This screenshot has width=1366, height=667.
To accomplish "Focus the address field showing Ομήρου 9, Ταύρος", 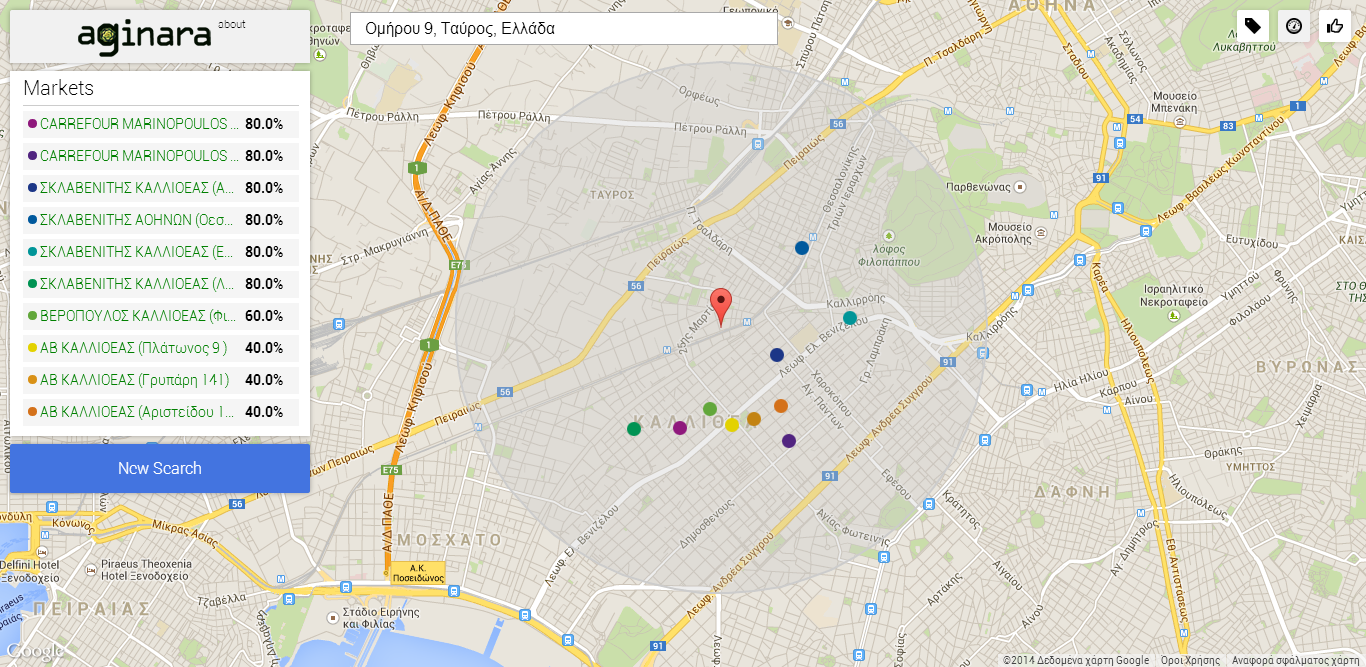I will pyautogui.click(x=564, y=29).
